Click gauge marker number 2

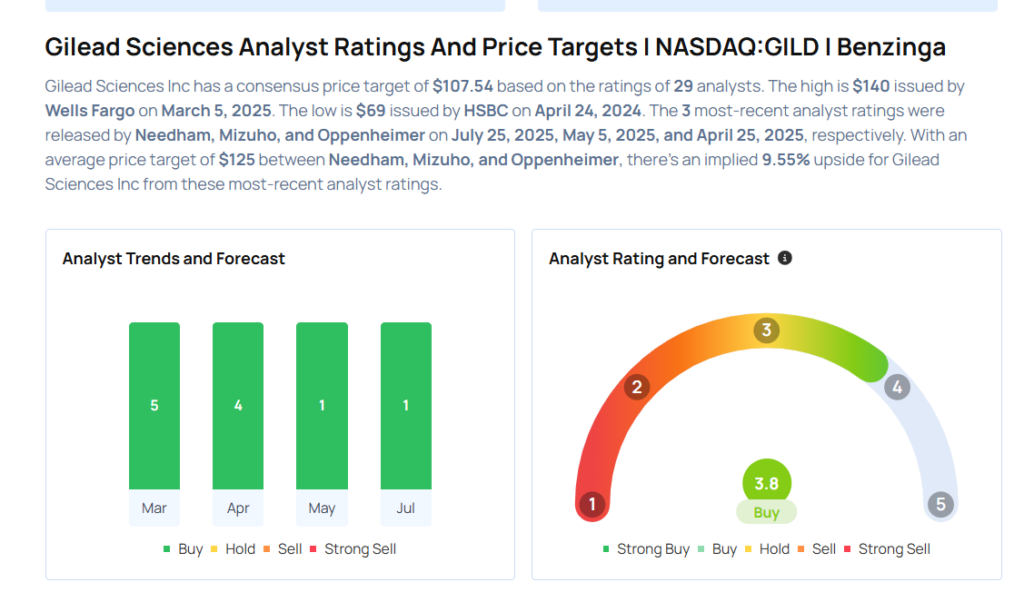[x=637, y=387]
